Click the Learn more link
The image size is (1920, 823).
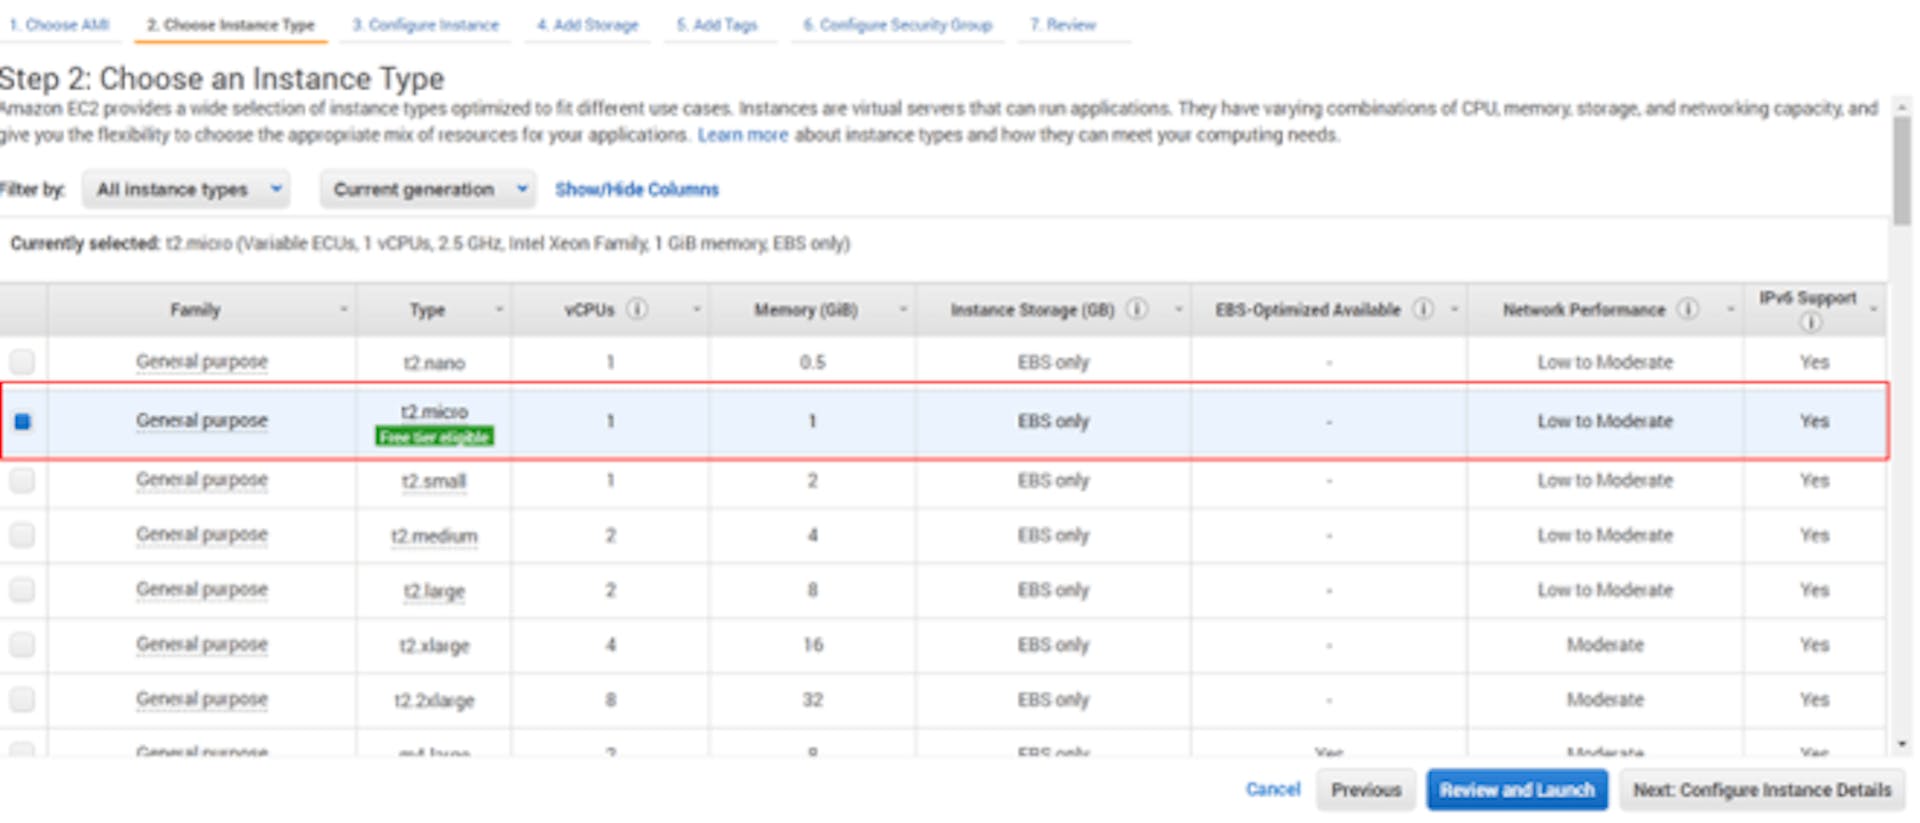(x=742, y=135)
